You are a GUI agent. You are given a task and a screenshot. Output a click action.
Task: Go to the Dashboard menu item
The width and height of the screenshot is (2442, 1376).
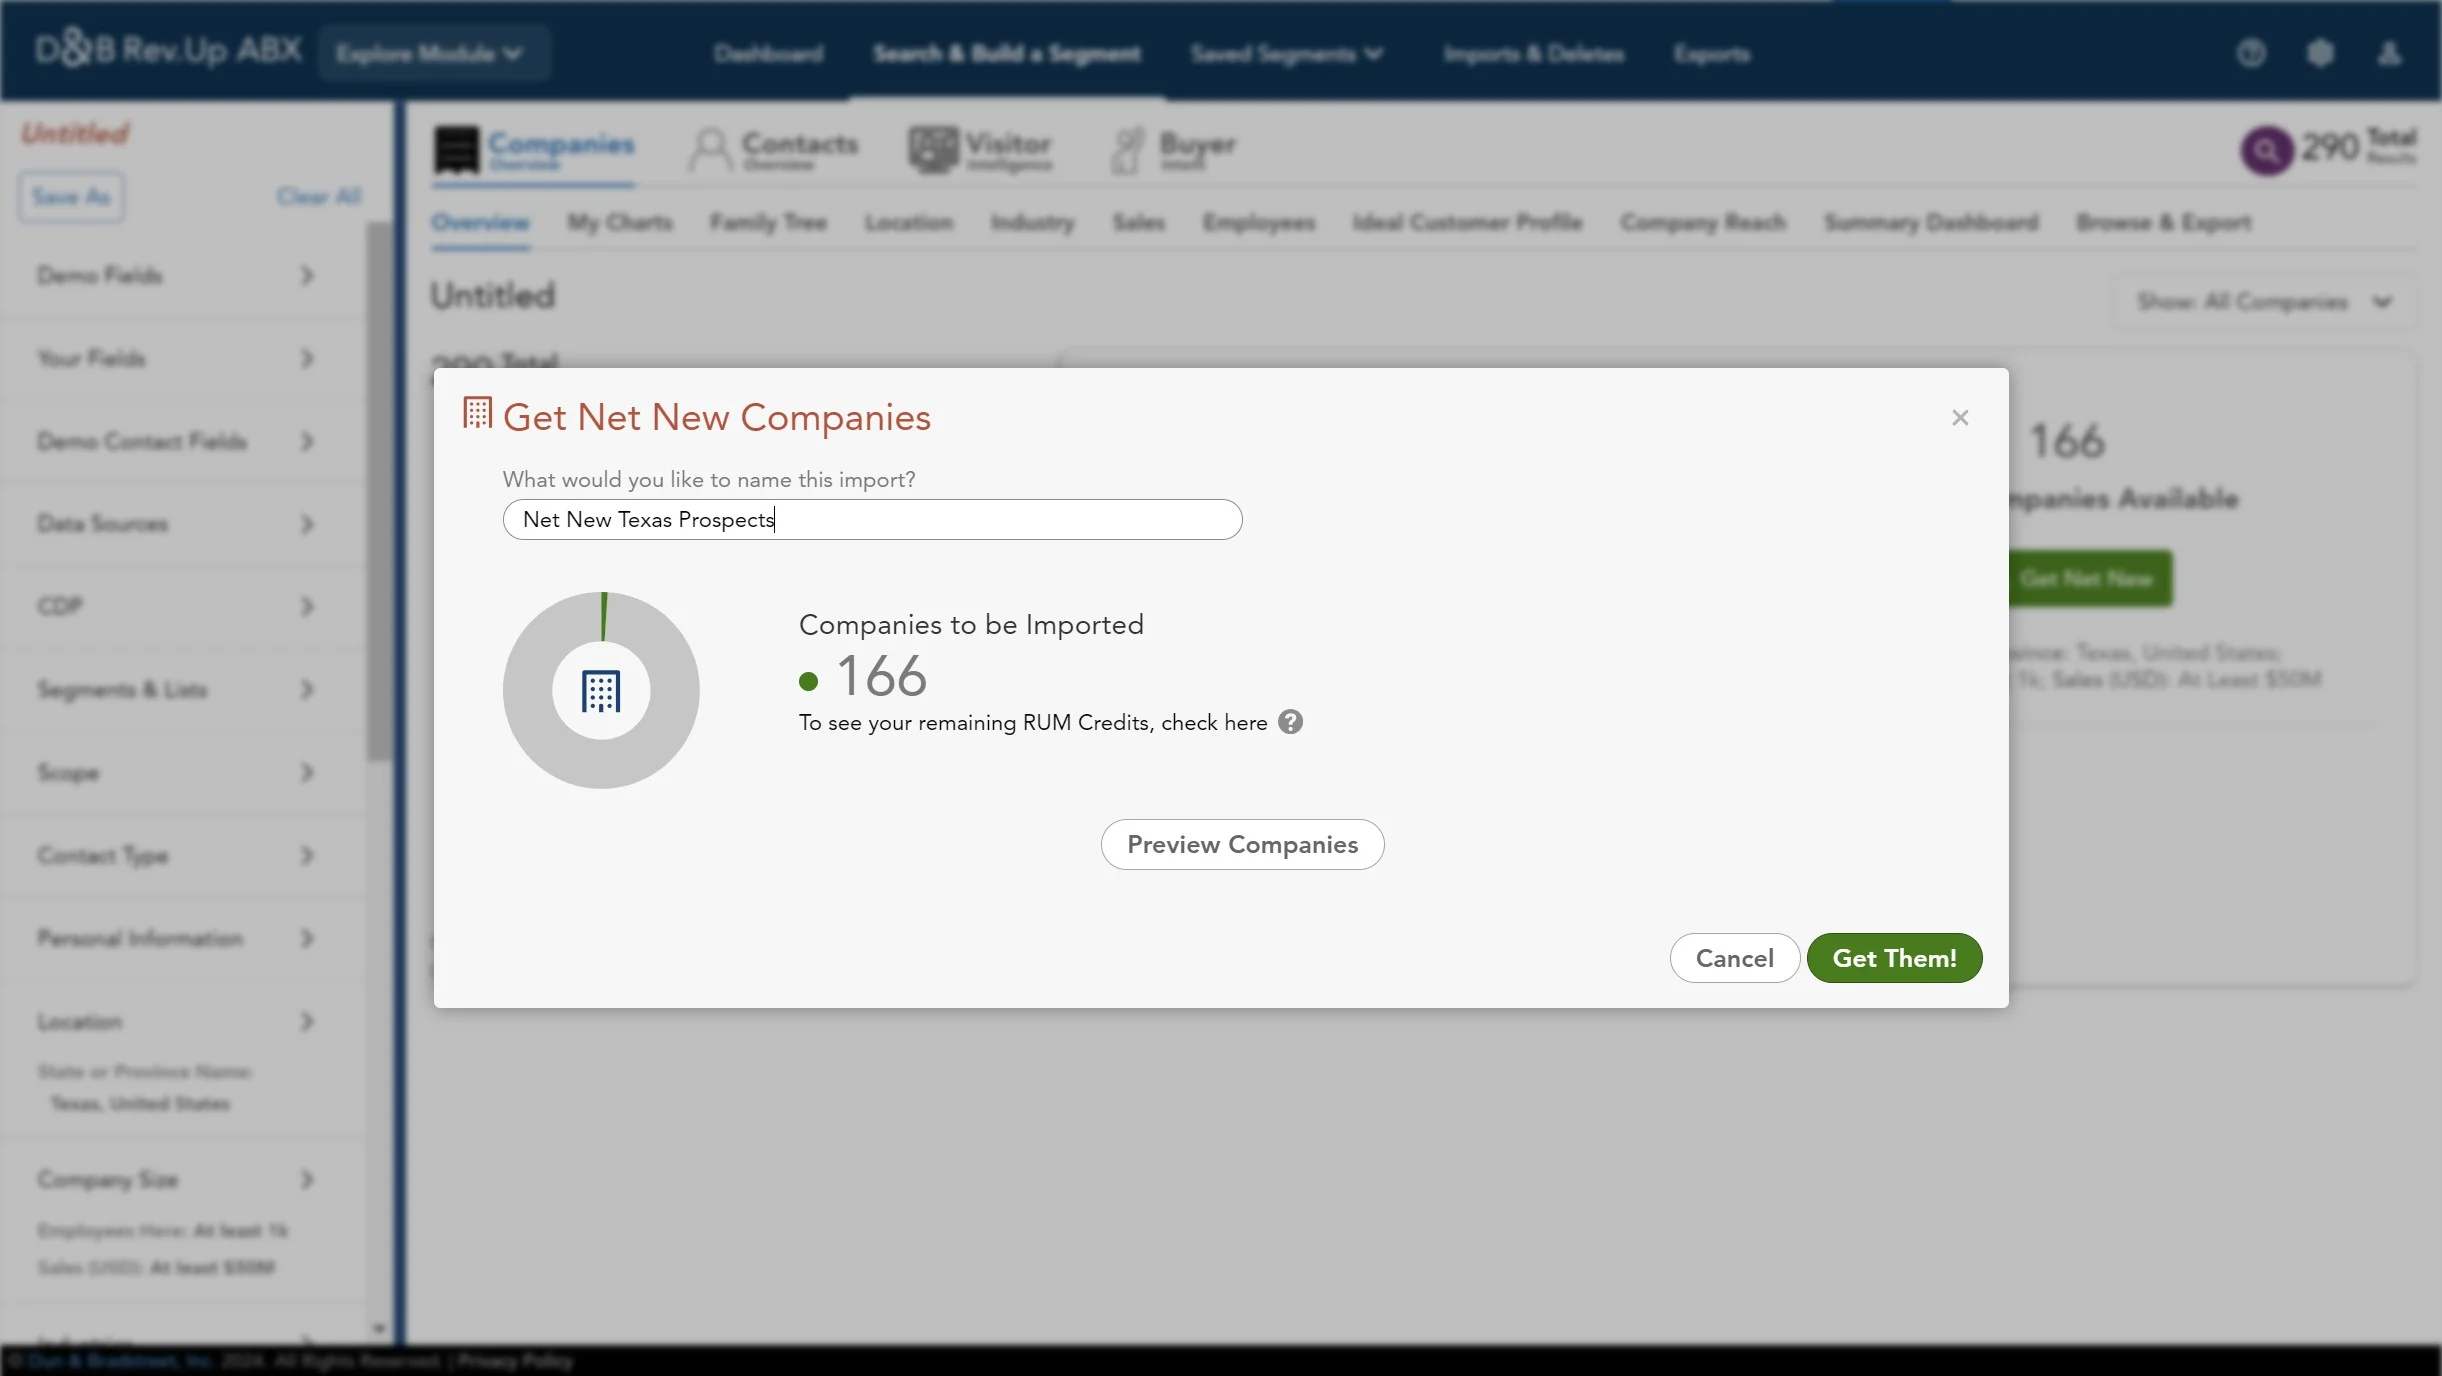click(768, 54)
